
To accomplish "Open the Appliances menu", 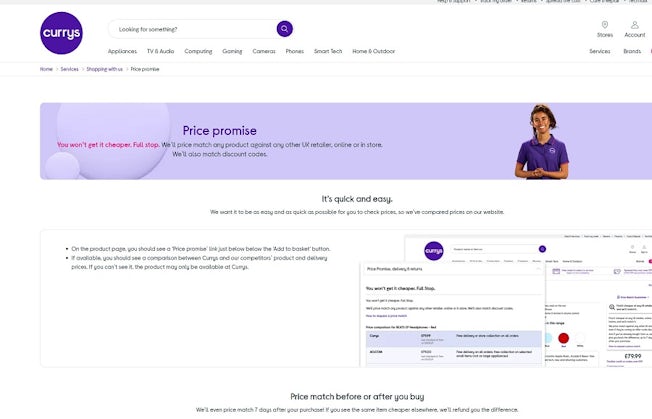I will [122, 51].
